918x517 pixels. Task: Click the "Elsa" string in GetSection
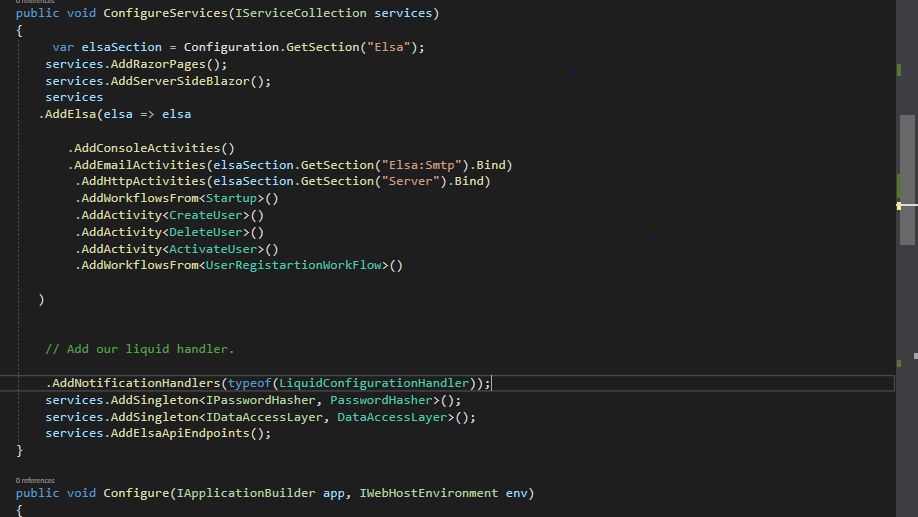tap(389, 47)
